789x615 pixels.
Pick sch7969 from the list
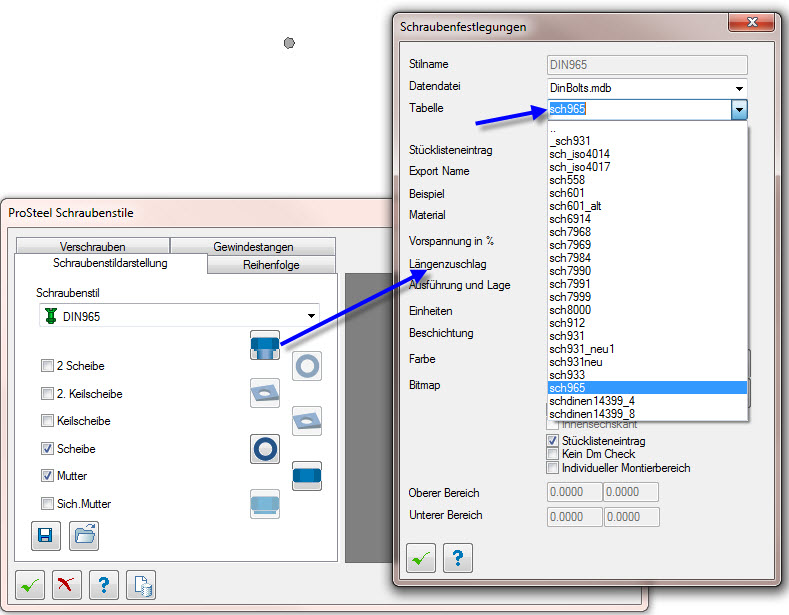(x=647, y=245)
